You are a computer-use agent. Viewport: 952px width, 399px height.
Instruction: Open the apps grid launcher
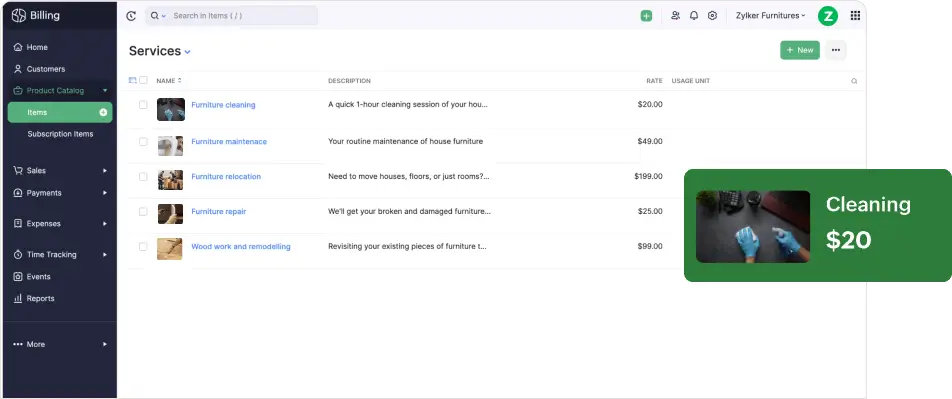(x=855, y=16)
